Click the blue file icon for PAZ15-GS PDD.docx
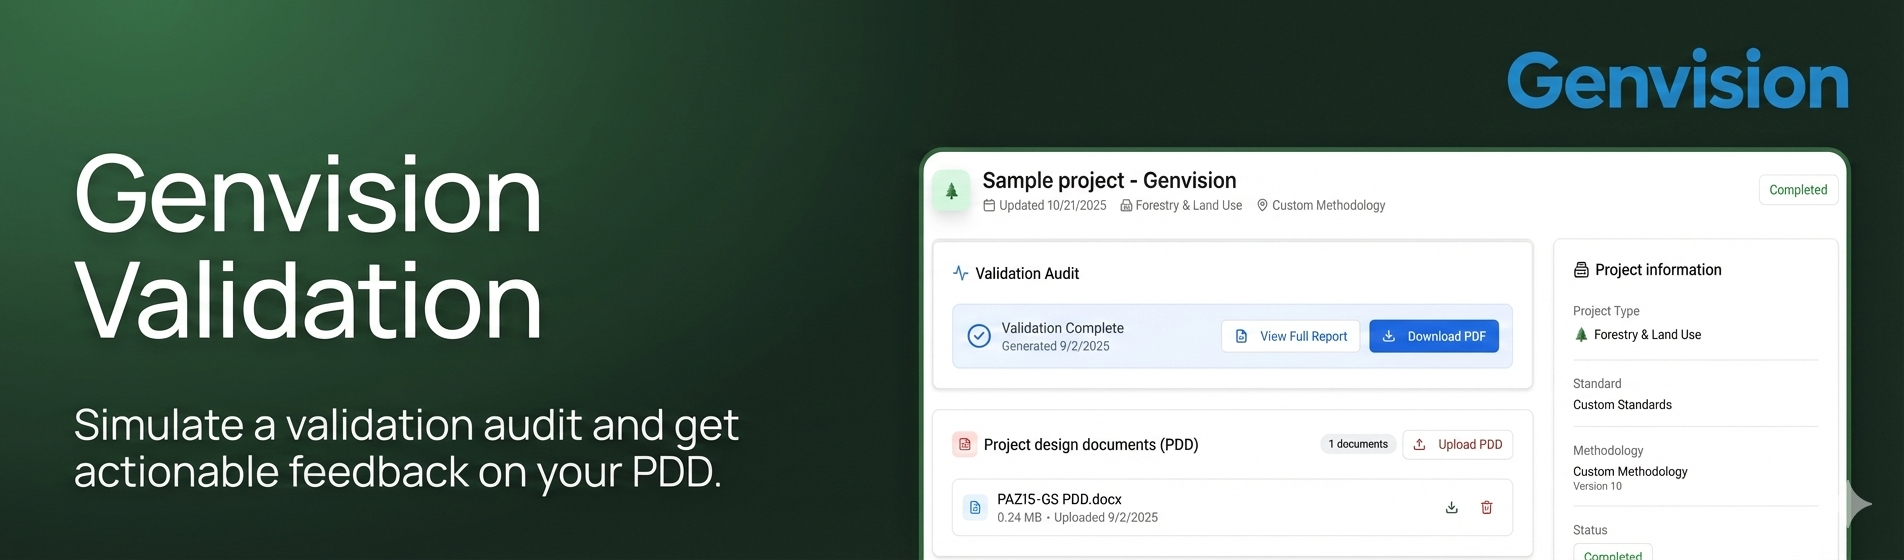This screenshot has height=560, width=1904. point(975,508)
